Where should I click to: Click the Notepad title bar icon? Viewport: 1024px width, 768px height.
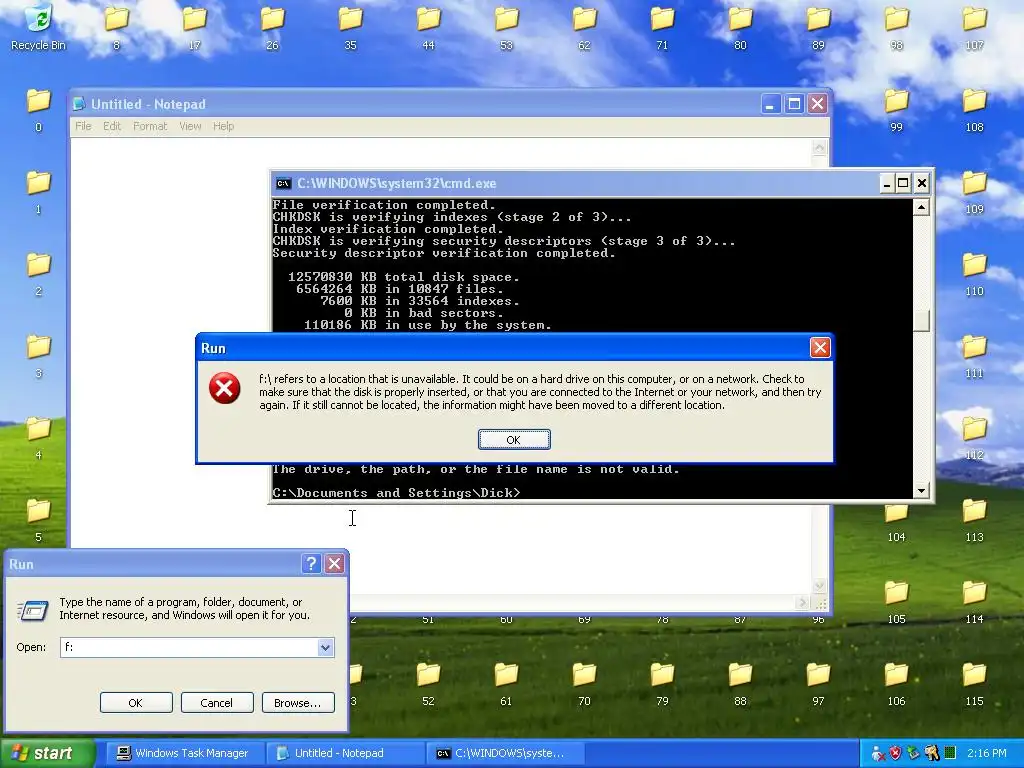click(x=79, y=104)
